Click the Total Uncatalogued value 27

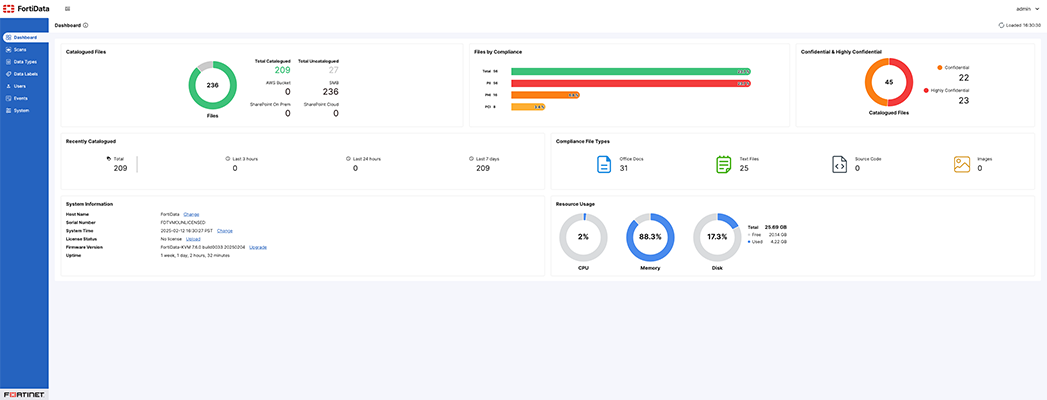[333, 69]
